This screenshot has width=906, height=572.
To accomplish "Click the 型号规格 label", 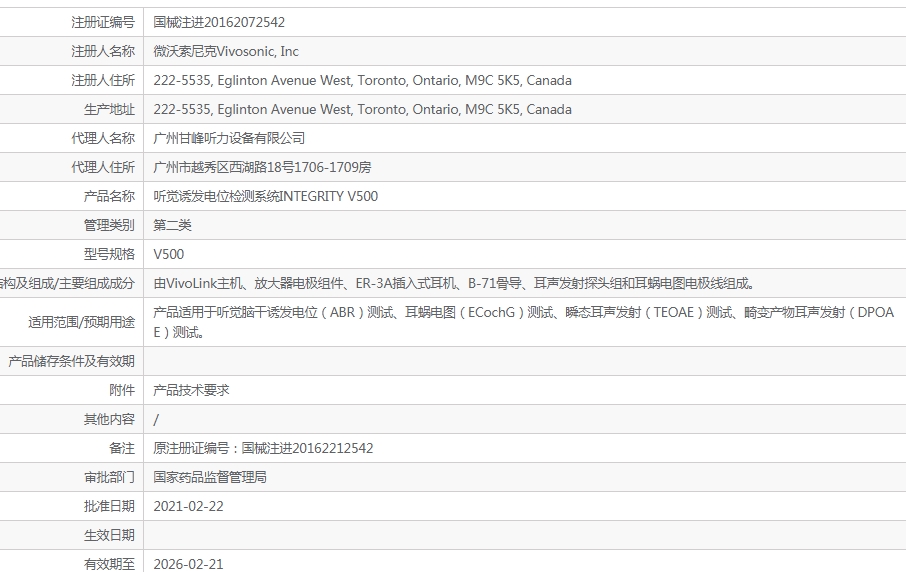I will (109, 254).
